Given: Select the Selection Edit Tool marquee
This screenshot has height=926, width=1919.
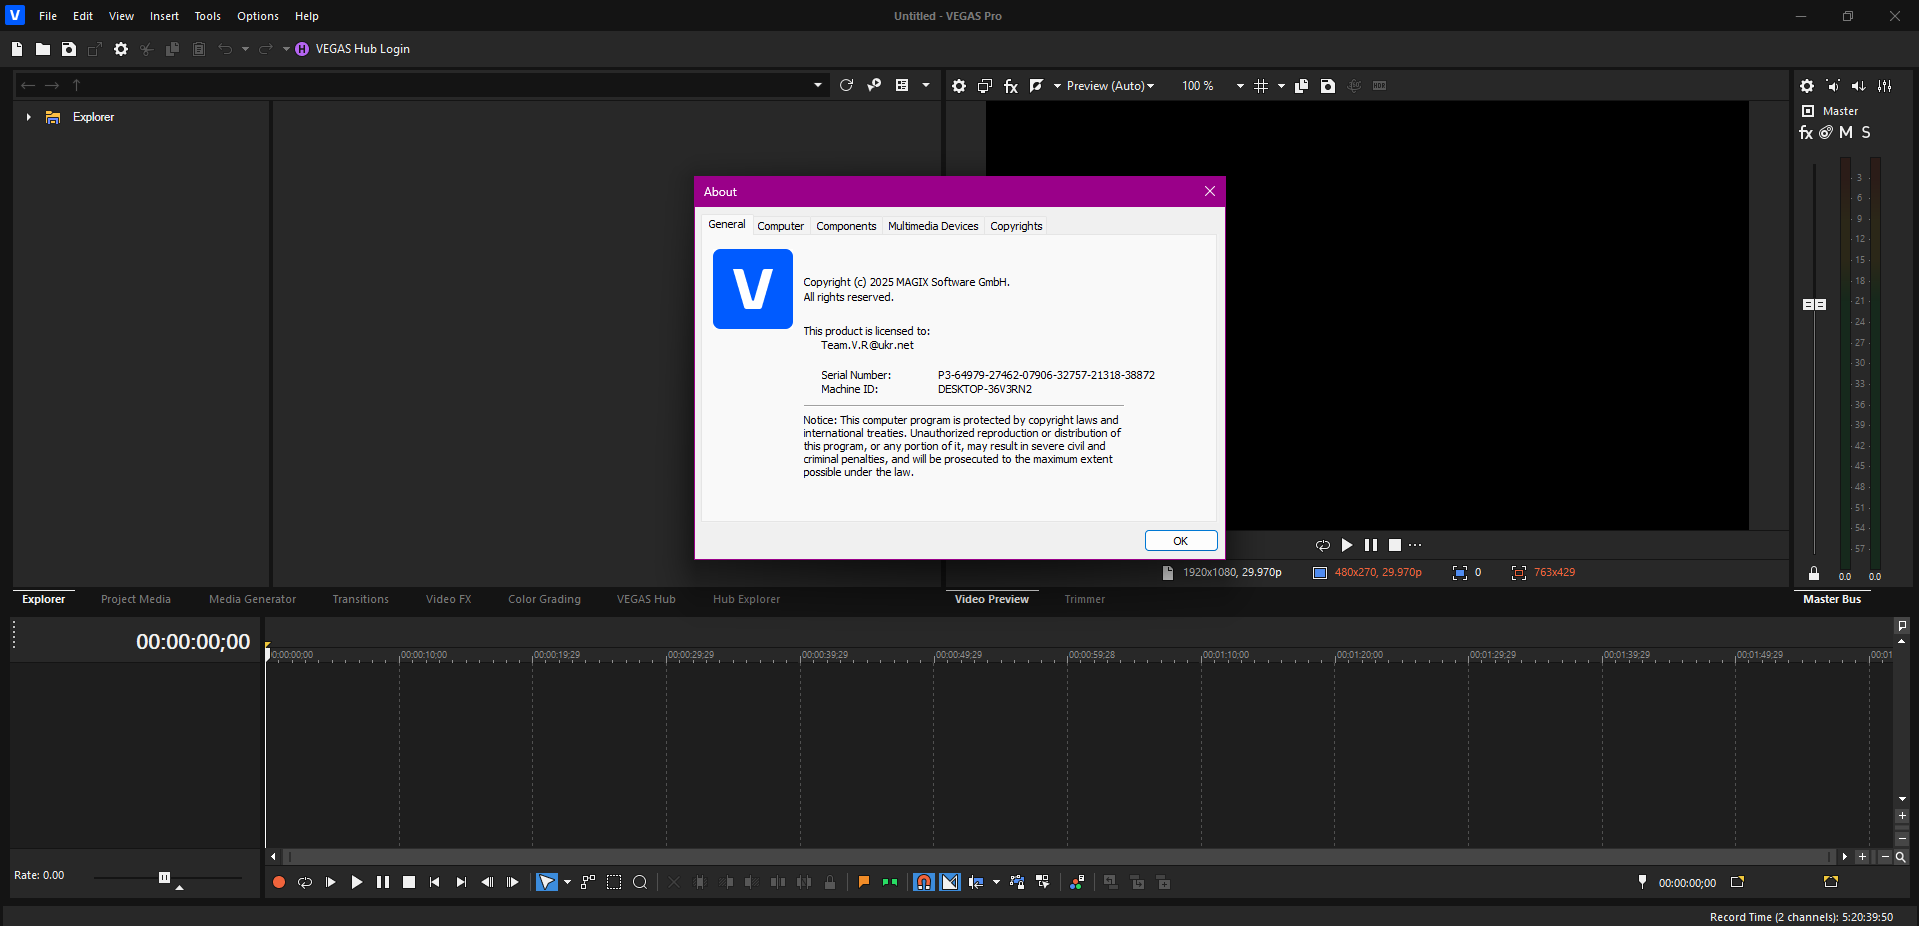Looking at the screenshot, I should [x=614, y=882].
